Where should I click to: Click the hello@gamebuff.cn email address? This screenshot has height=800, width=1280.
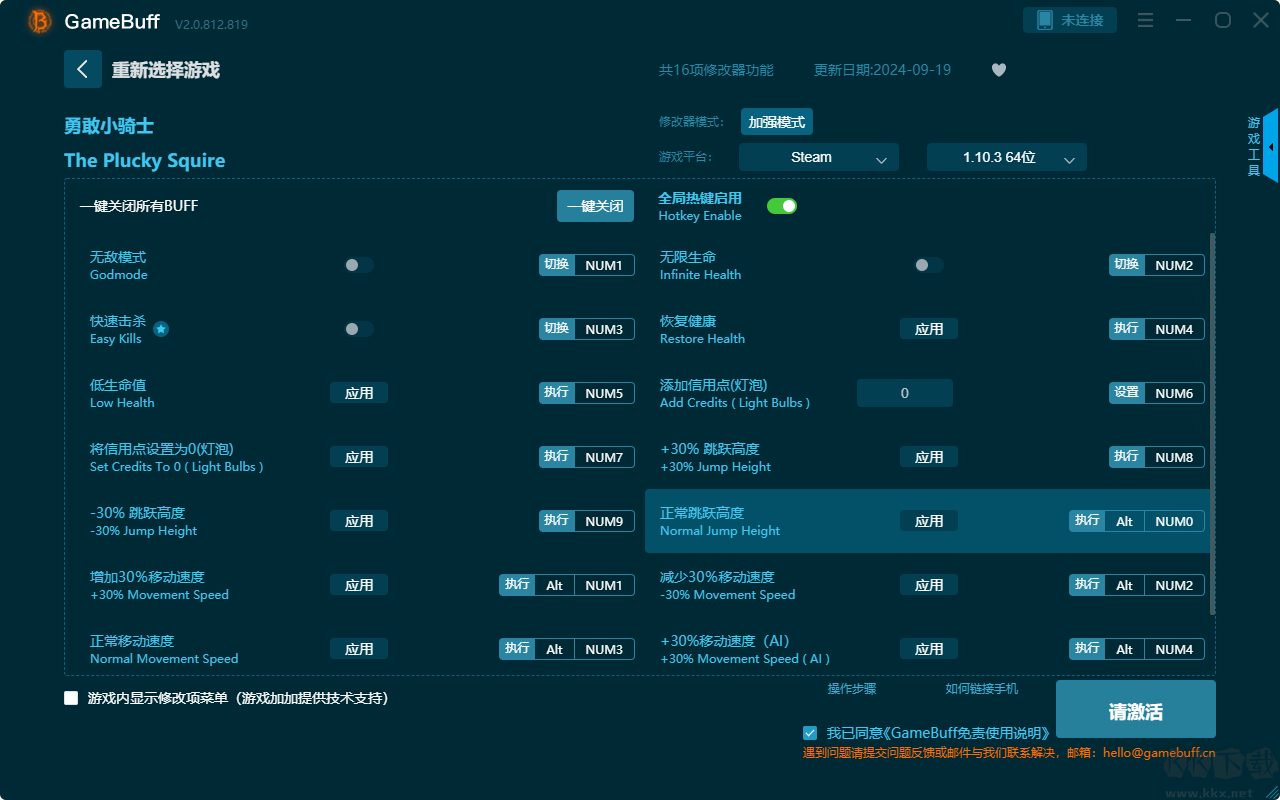pyautogui.click(x=1159, y=753)
